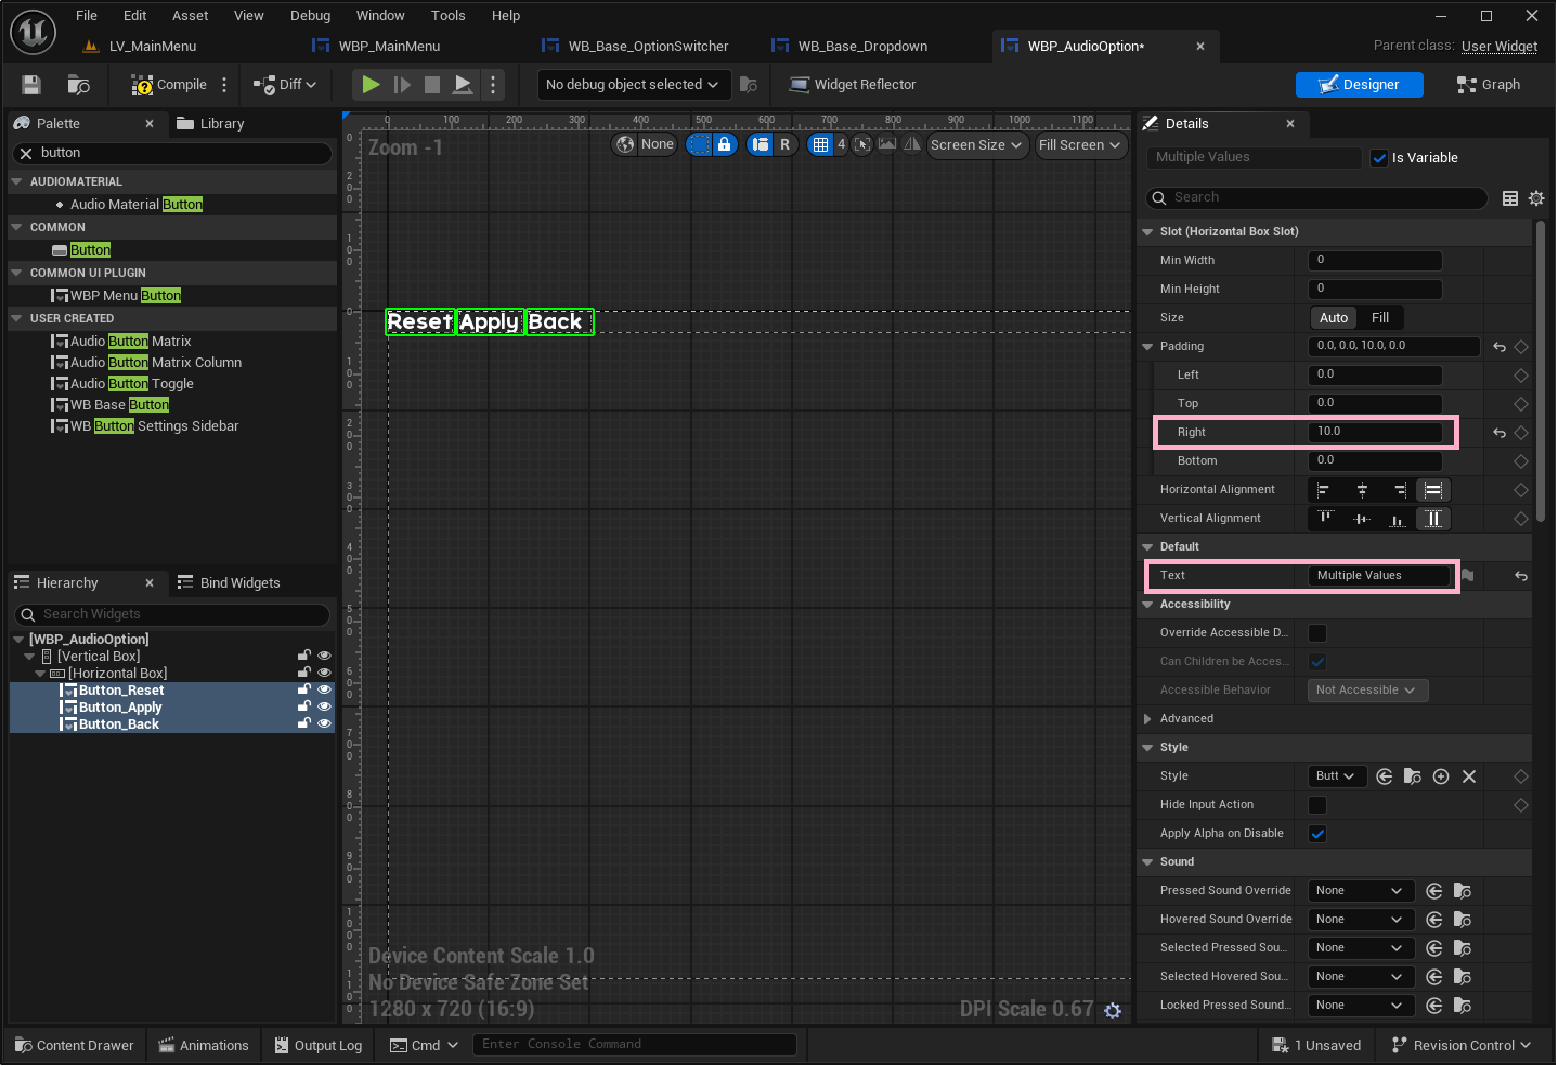Use selected asset for Hovered Sound Override
Viewport: 1556px width, 1066px height.
(1434, 920)
